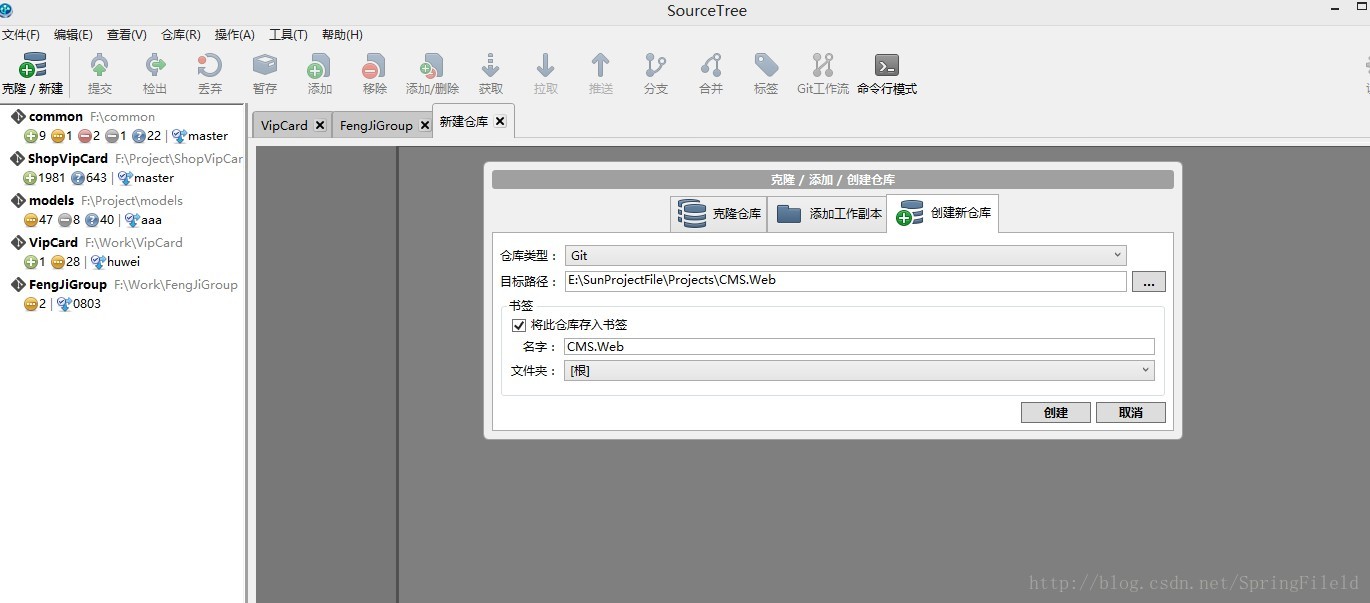Screen dimensions: 1370x603
Task: Open the 文件夹 [根] dropdown
Action: click(x=860, y=370)
